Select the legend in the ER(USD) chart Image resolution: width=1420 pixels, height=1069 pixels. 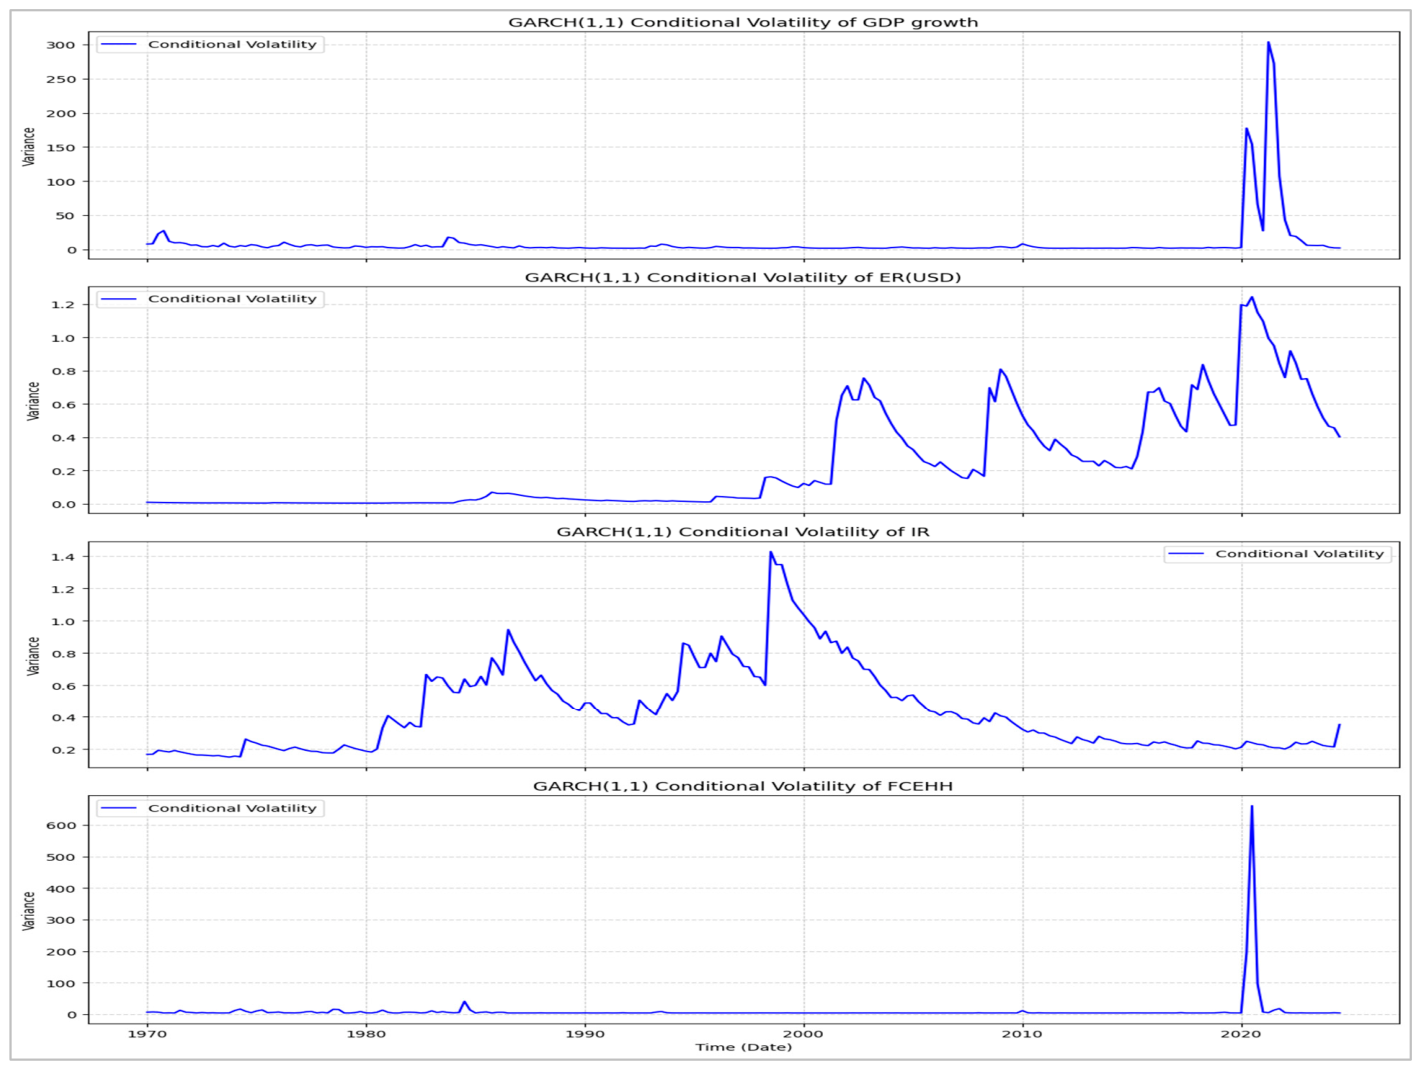210,299
